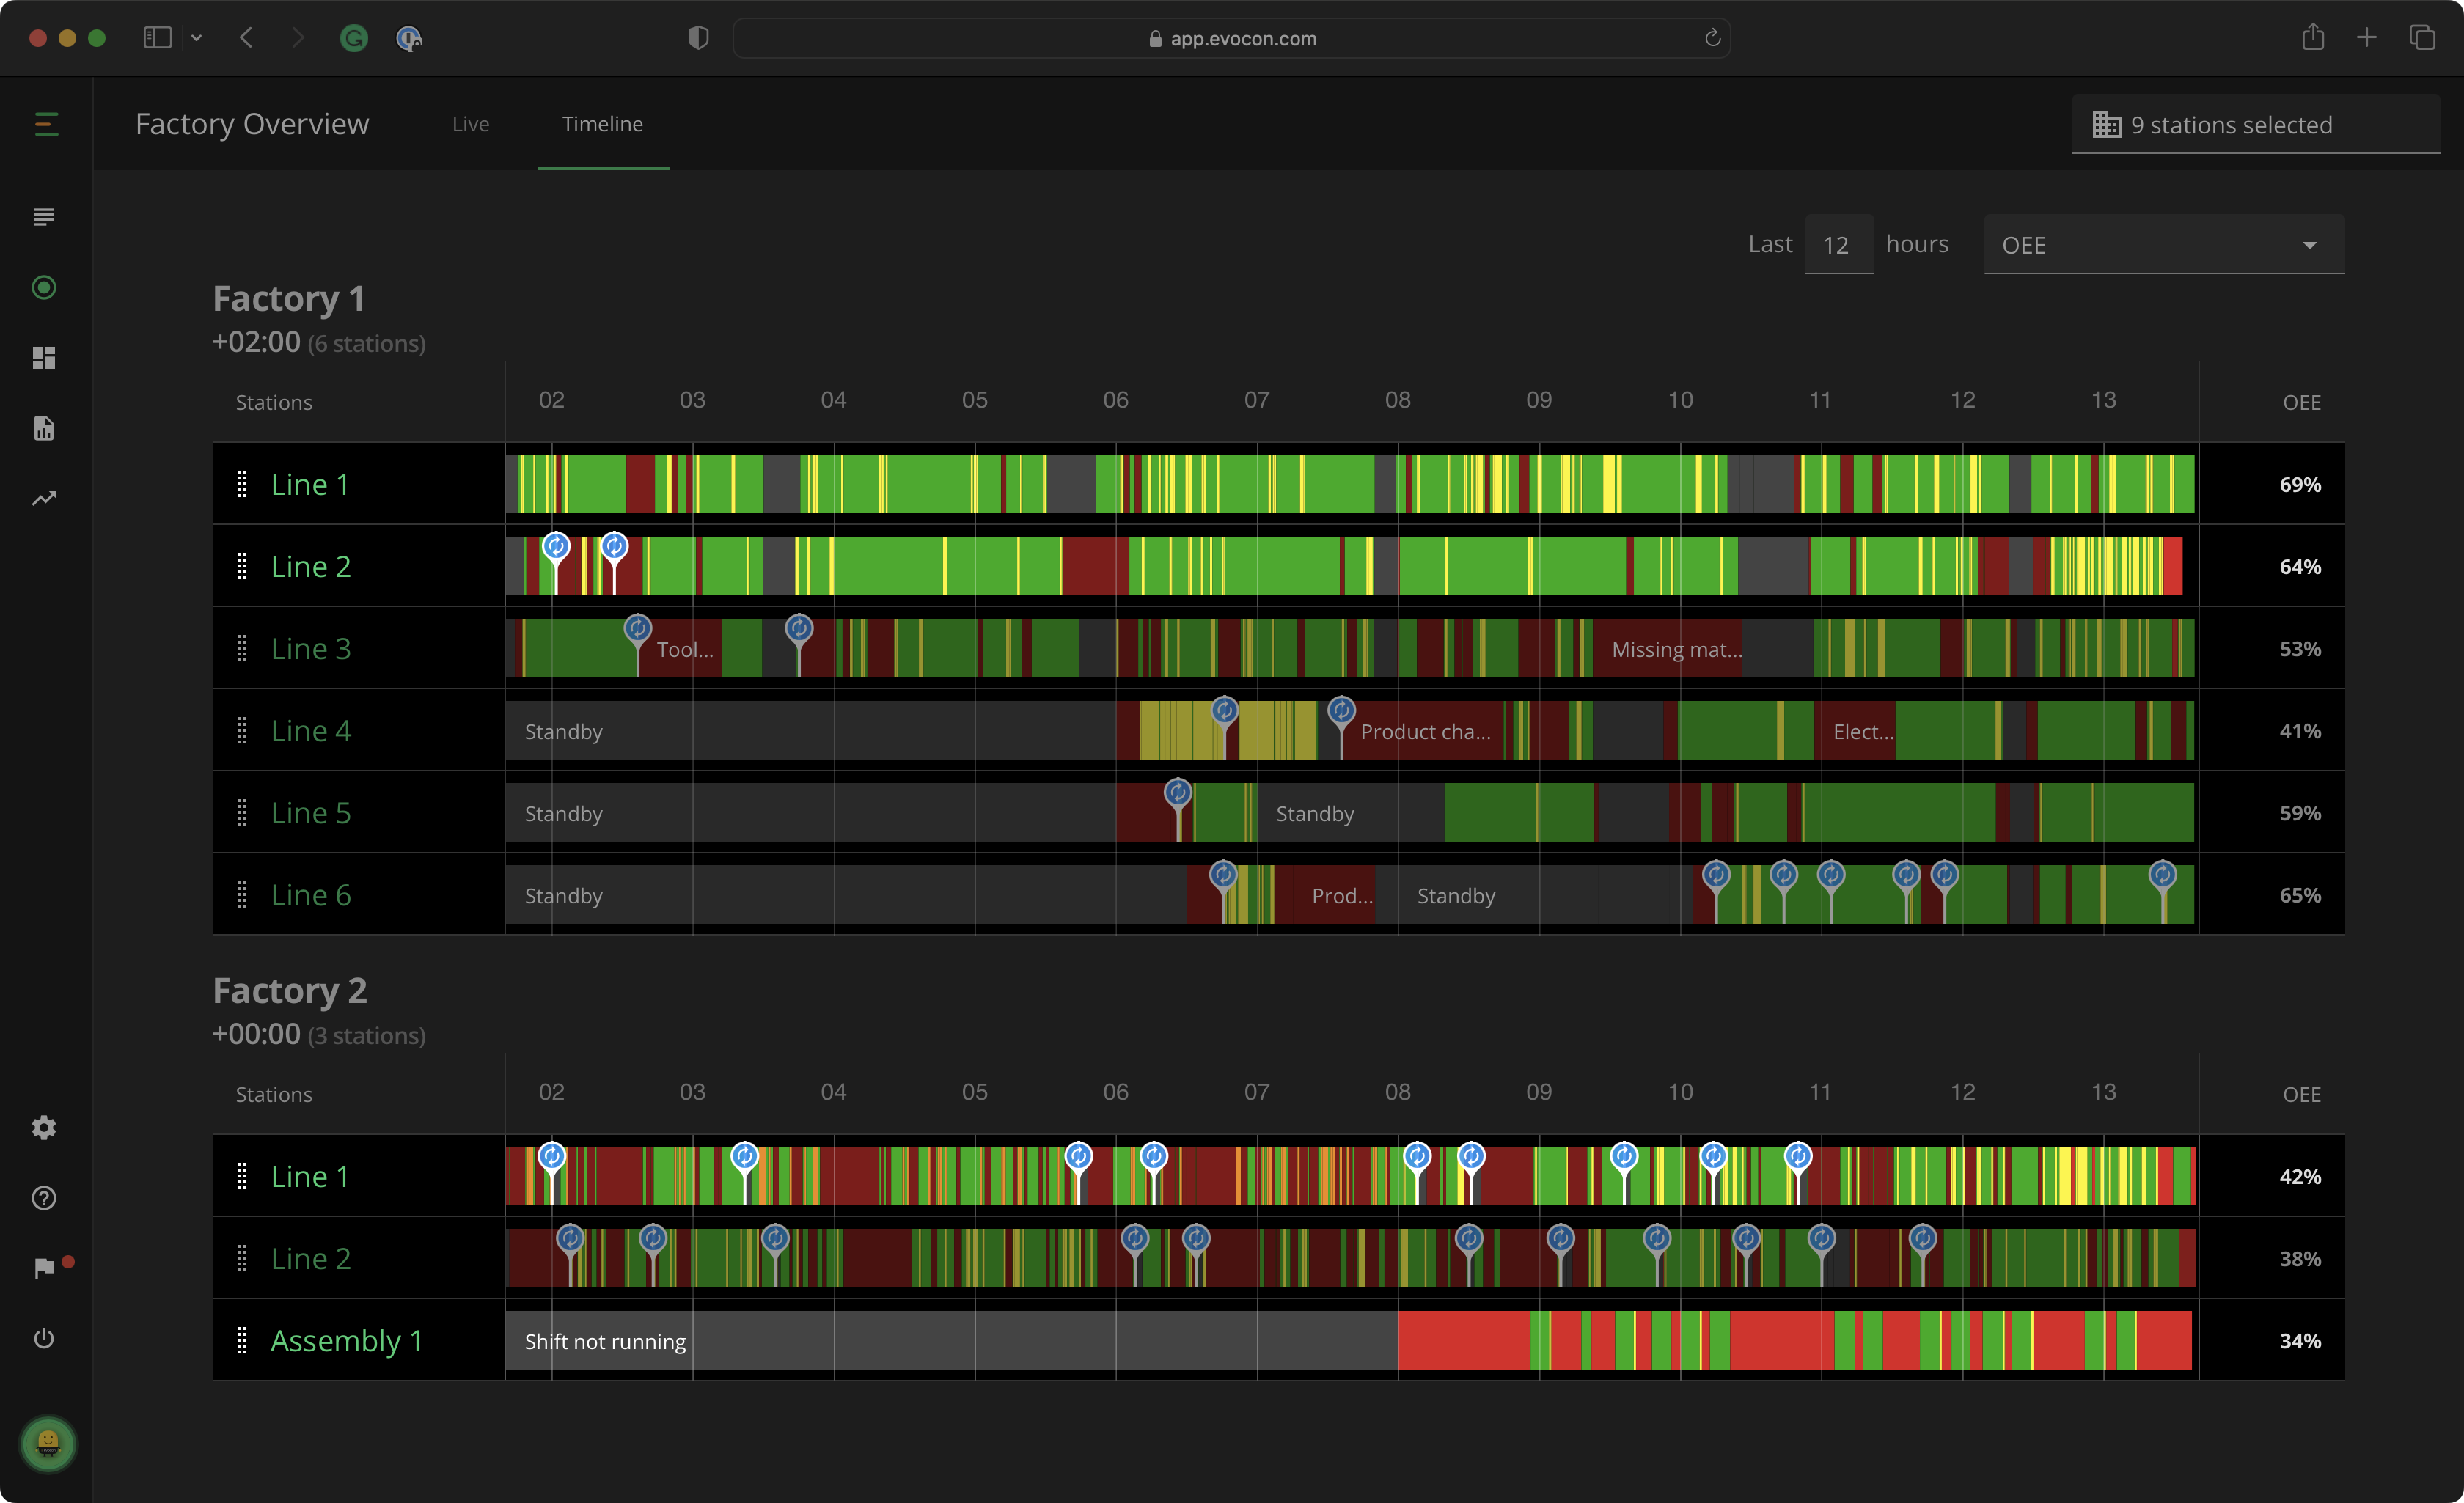Click the user avatar at bottom left
2464x1503 pixels.
point(47,1444)
